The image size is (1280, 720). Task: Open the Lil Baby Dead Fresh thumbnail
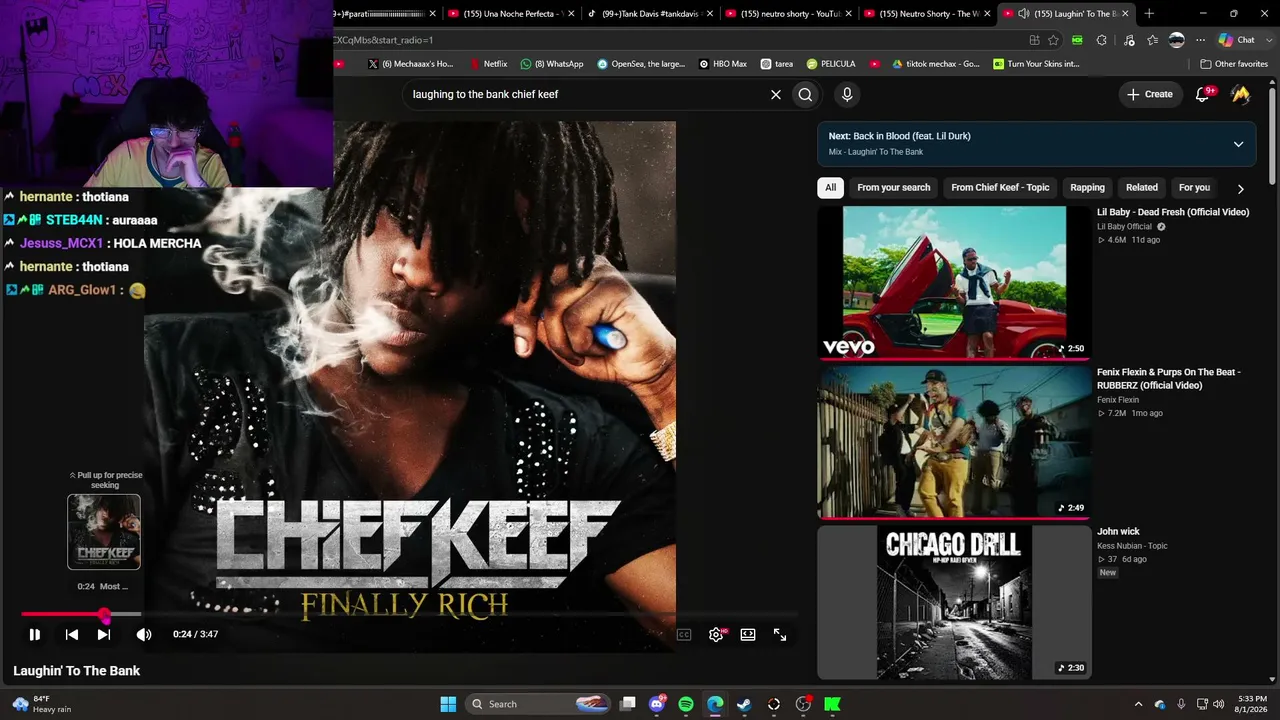click(954, 282)
